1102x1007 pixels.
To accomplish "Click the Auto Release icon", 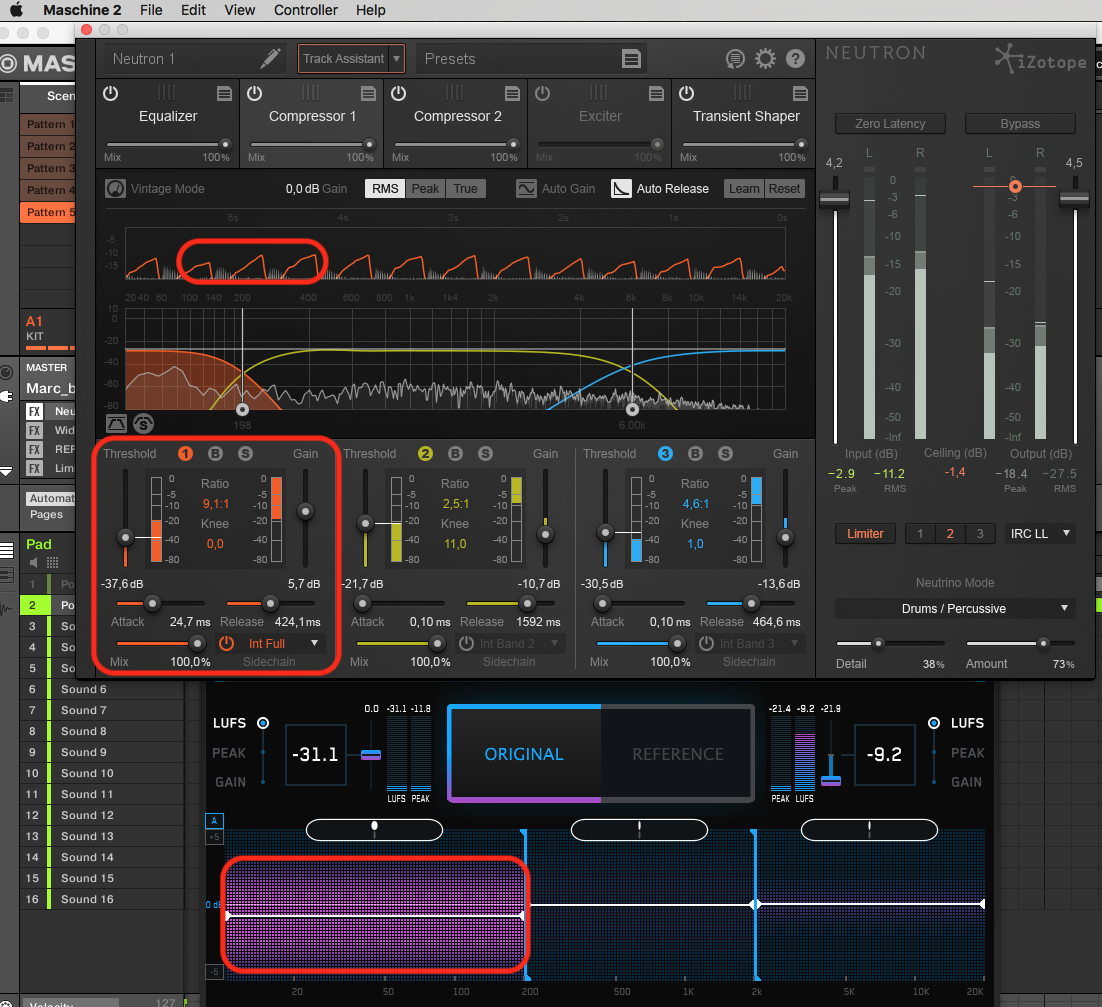I will coord(622,189).
